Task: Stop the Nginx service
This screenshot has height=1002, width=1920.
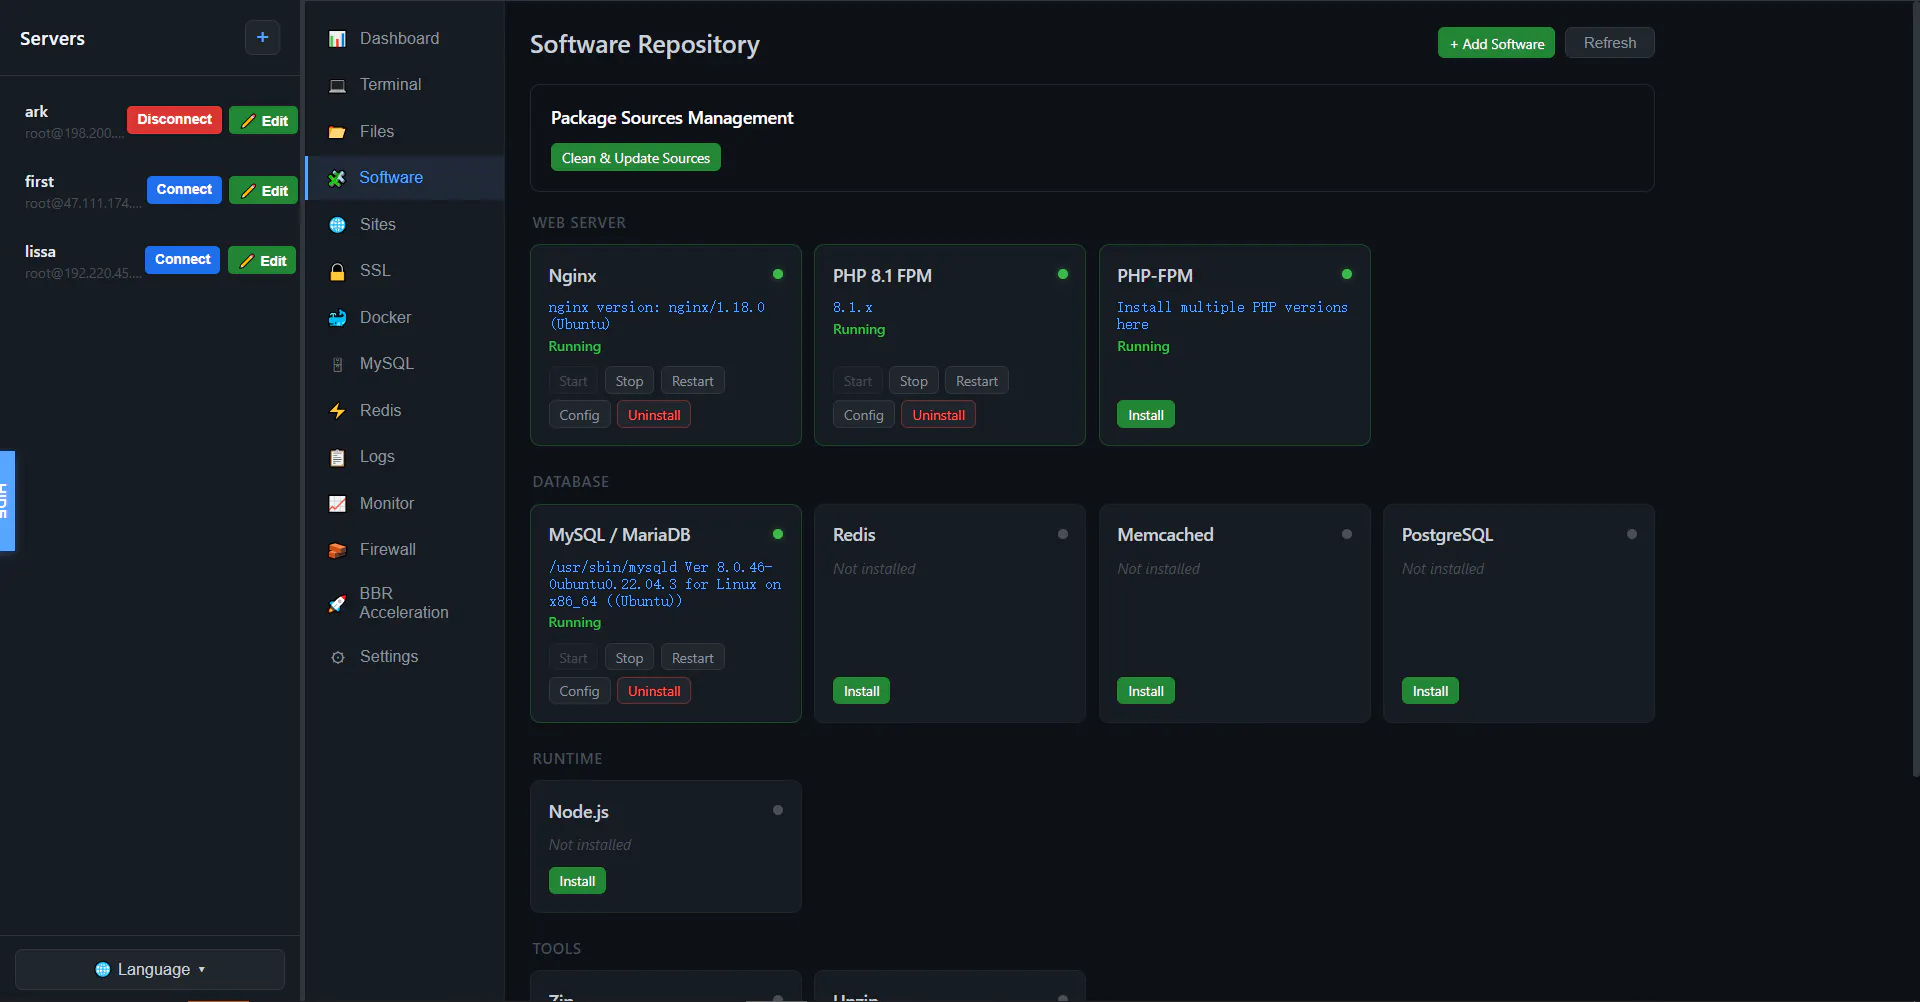Action: 629,381
